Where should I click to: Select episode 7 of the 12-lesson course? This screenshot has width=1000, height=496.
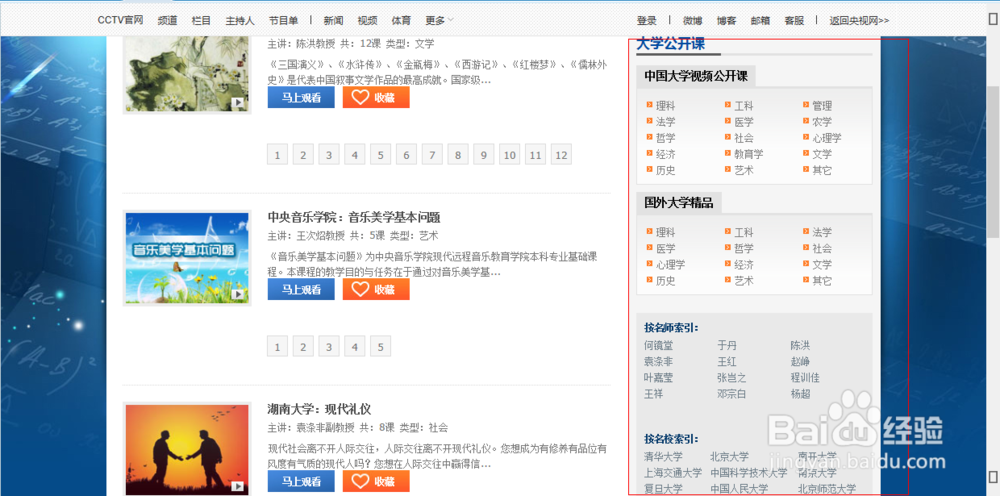[432, 154]
